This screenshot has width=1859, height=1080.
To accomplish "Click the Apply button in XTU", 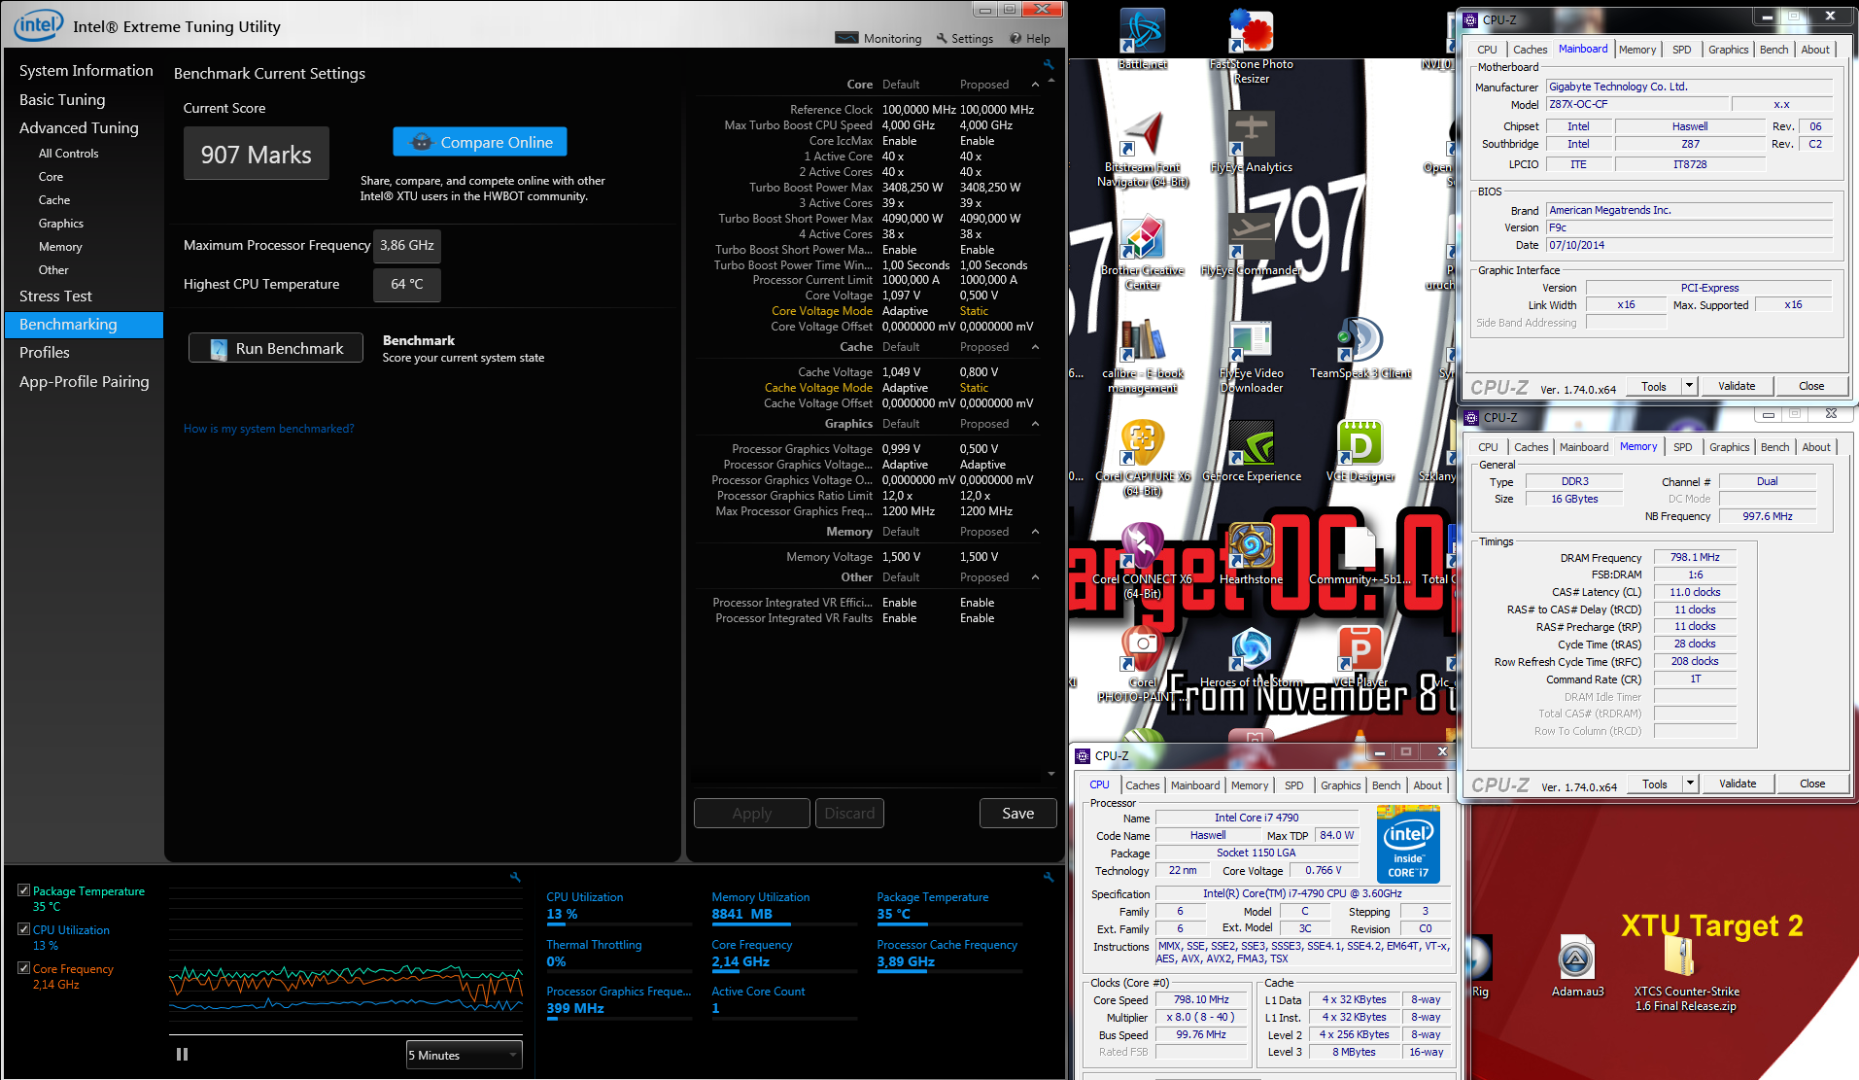I will point(752,813).
